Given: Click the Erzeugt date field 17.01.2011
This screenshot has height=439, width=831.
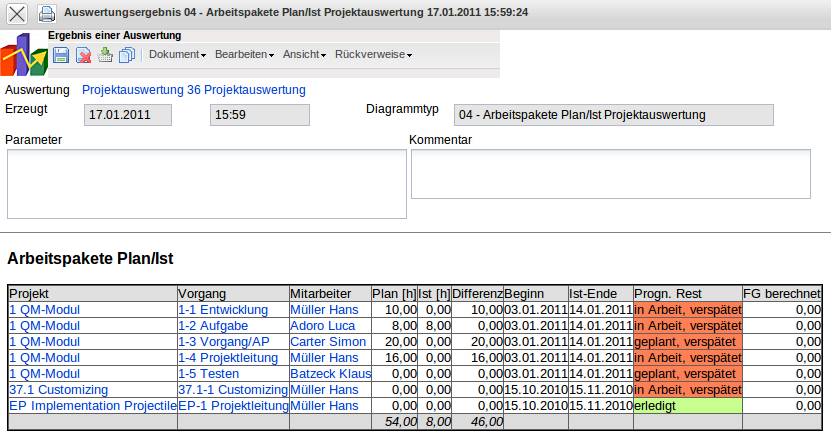Looking at the screenshot, I should click(129, 115).
